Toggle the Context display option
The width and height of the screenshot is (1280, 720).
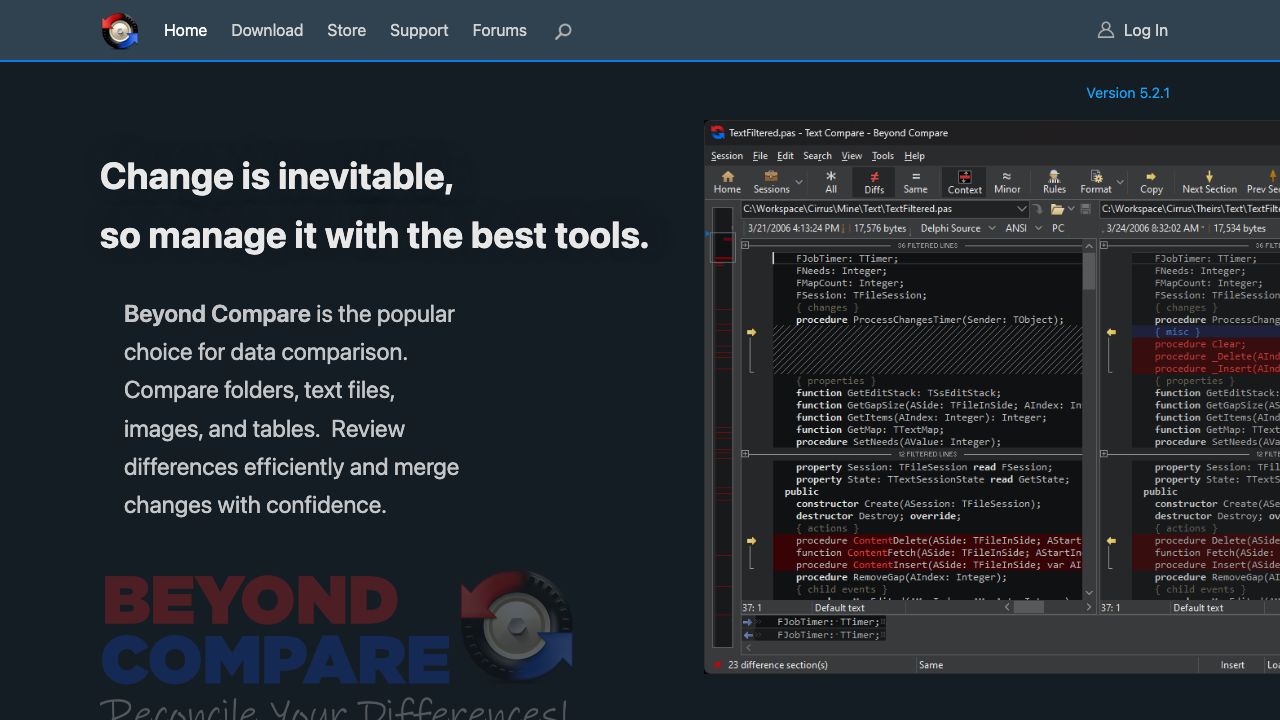point(964,182)
